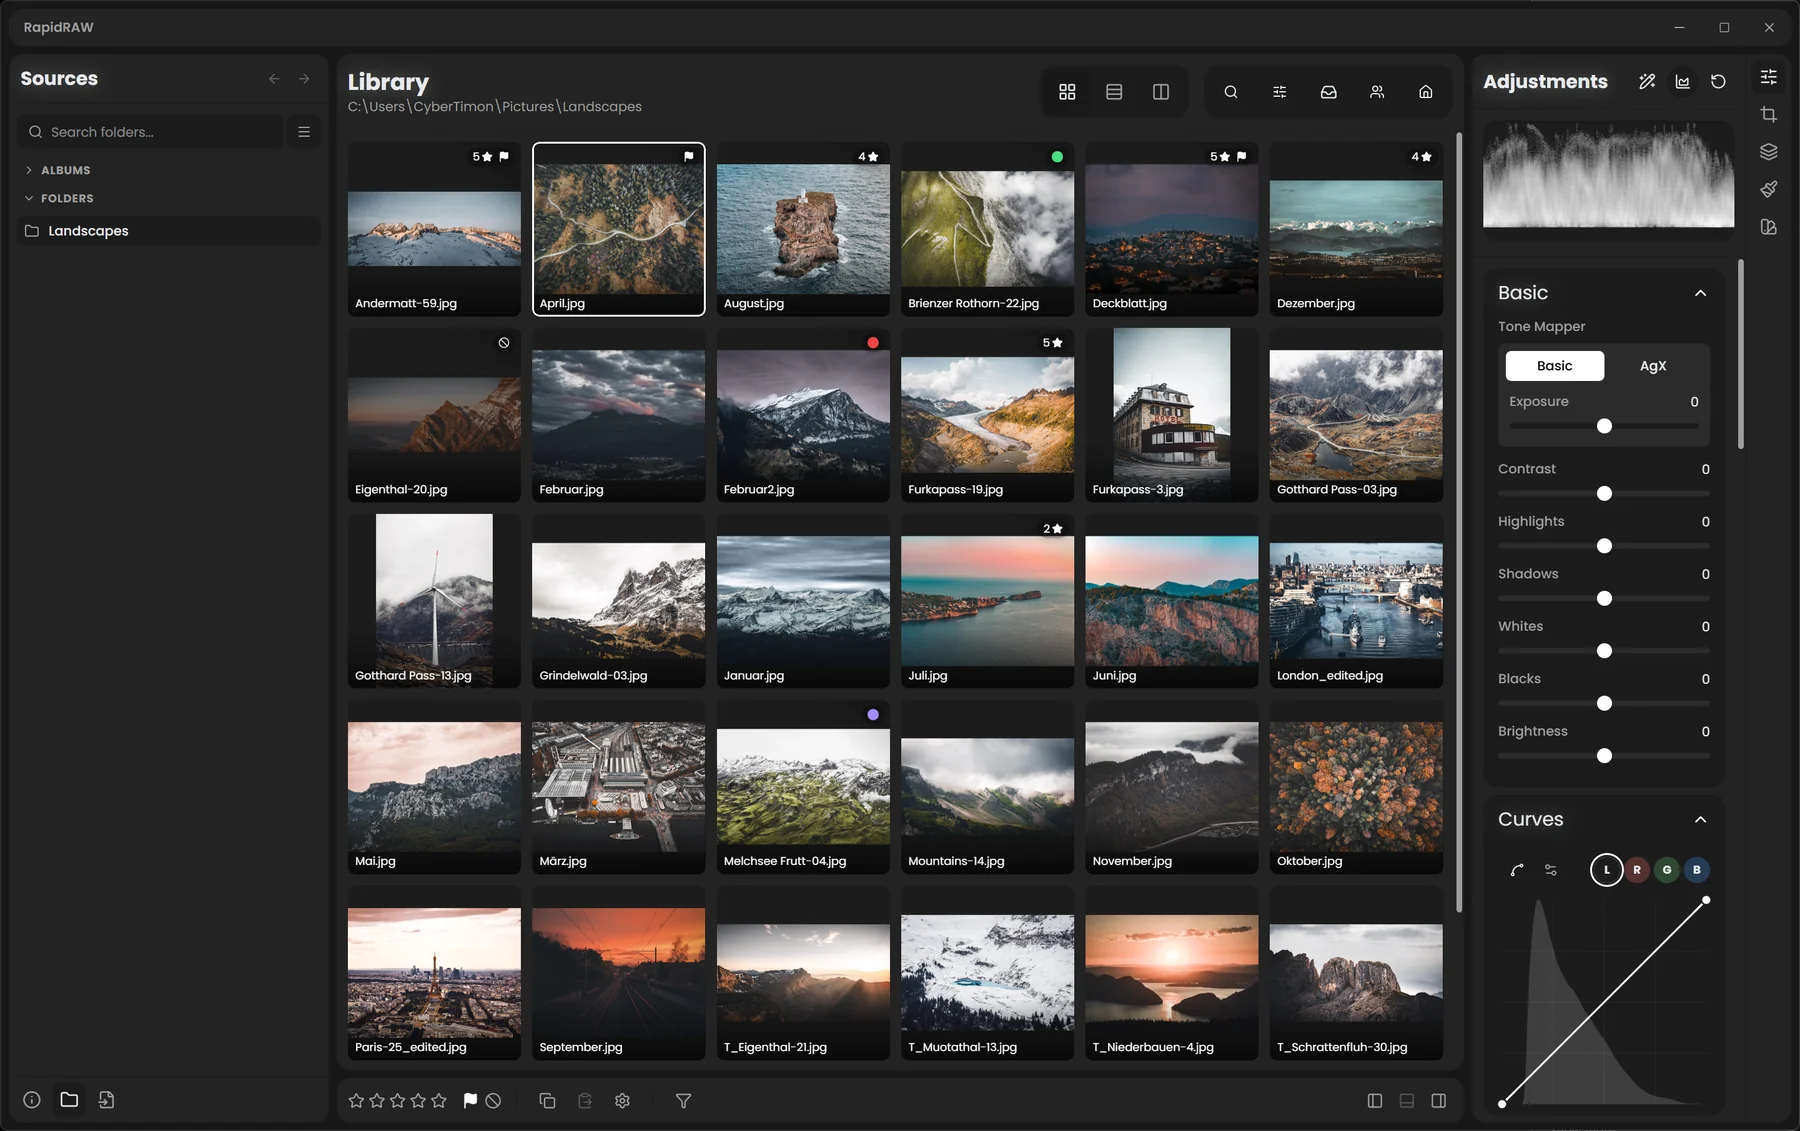Click the people icon in Library toolbar
The height and width of the screenshot is (1131, 1800).
[1377, 92]
